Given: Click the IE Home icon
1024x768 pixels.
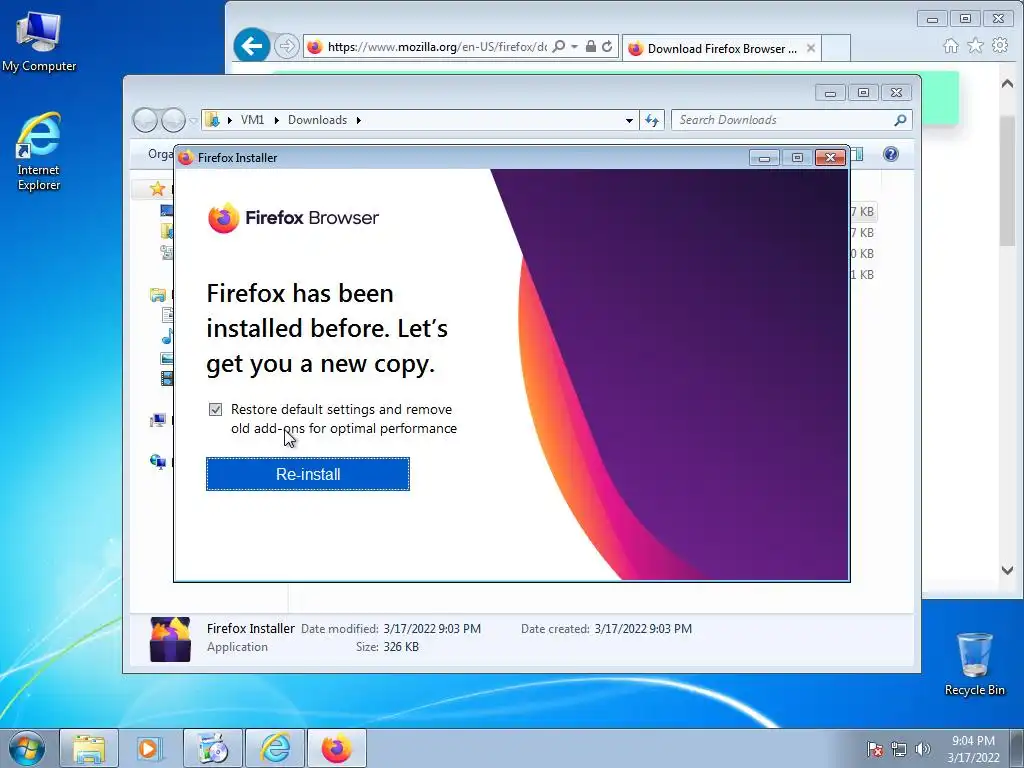Looking at the screenshot, I should pyautogui.click(x=951, y=46).
